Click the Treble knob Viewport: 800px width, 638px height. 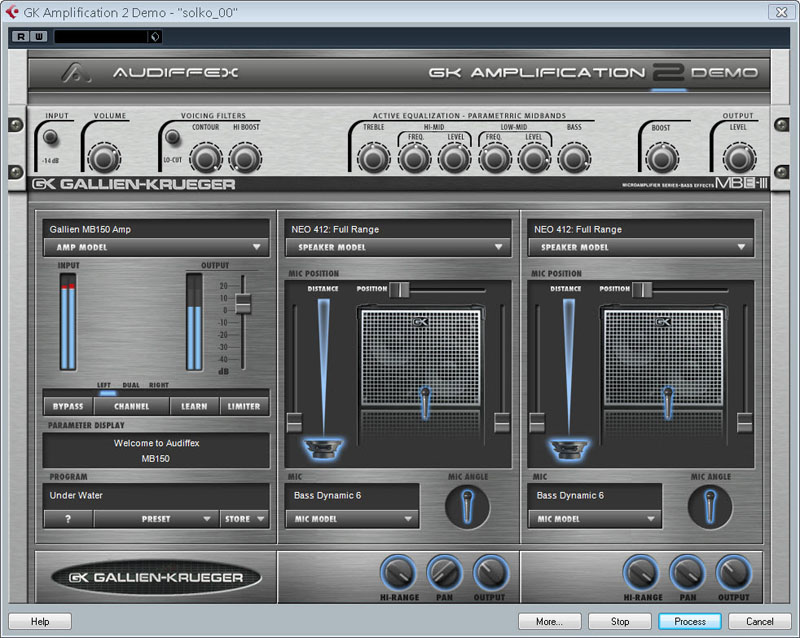pyautogui.click(x=373, y=159)
